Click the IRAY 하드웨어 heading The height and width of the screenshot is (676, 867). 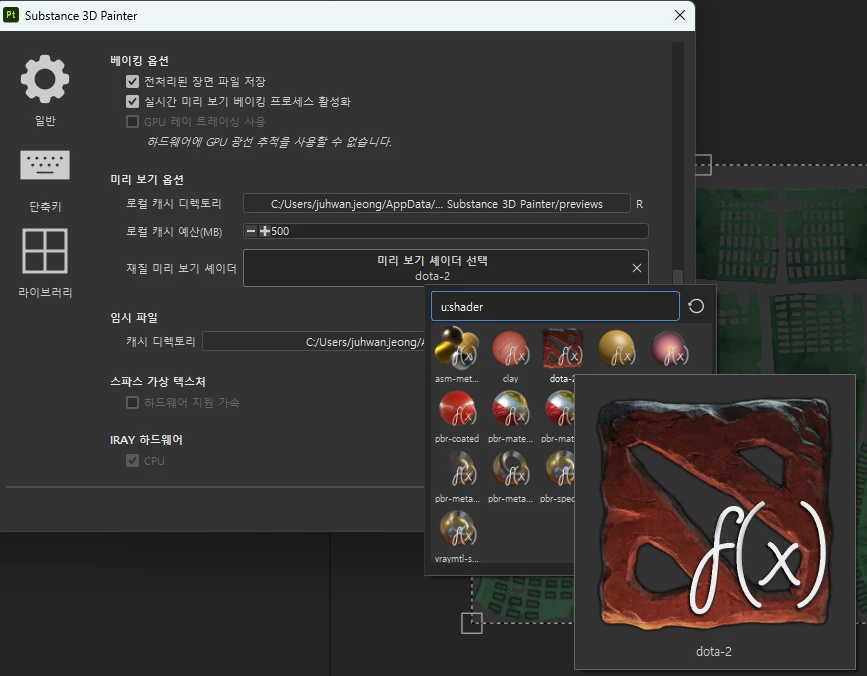tap(146, 440)
